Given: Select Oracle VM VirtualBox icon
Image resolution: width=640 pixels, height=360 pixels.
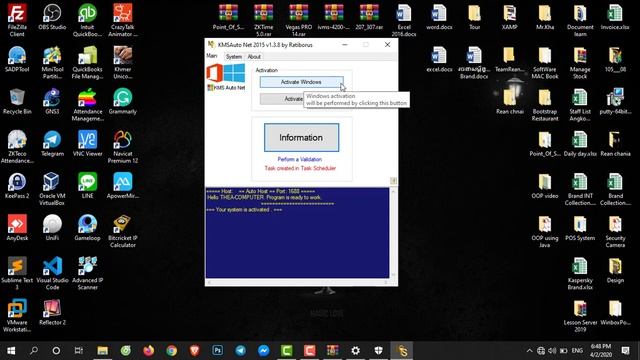Looking at the screenshot, I should pos(52,189).
